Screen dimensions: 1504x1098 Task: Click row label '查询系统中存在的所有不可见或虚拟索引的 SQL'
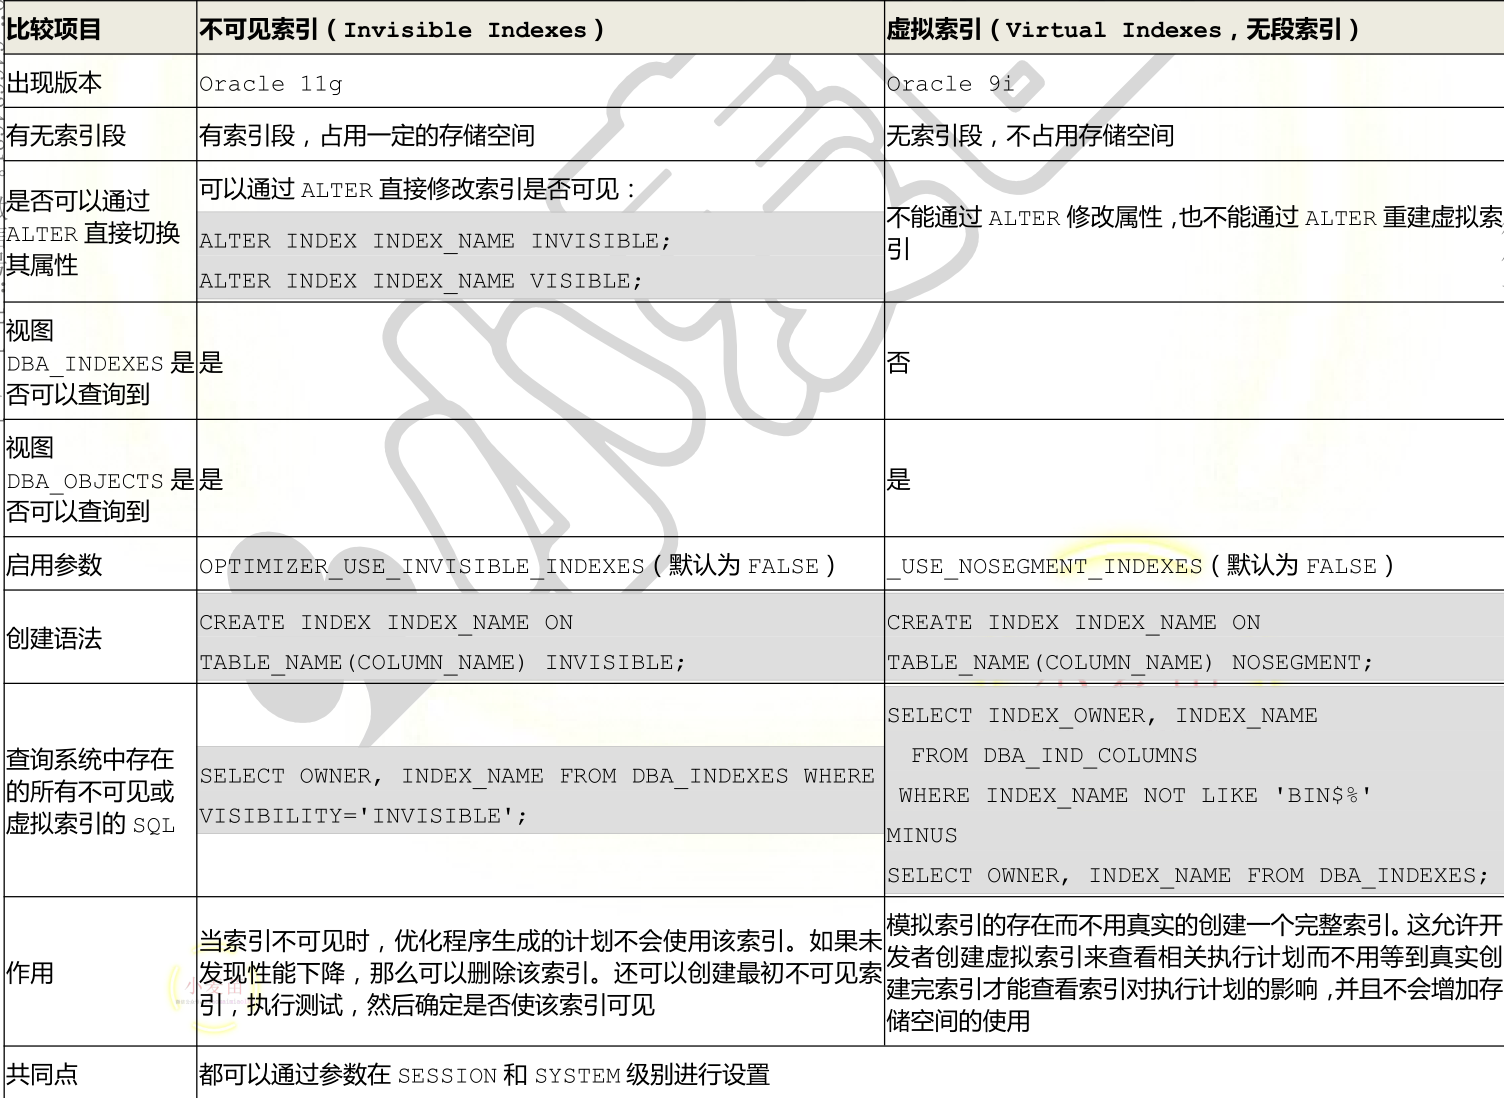point(91,791)
